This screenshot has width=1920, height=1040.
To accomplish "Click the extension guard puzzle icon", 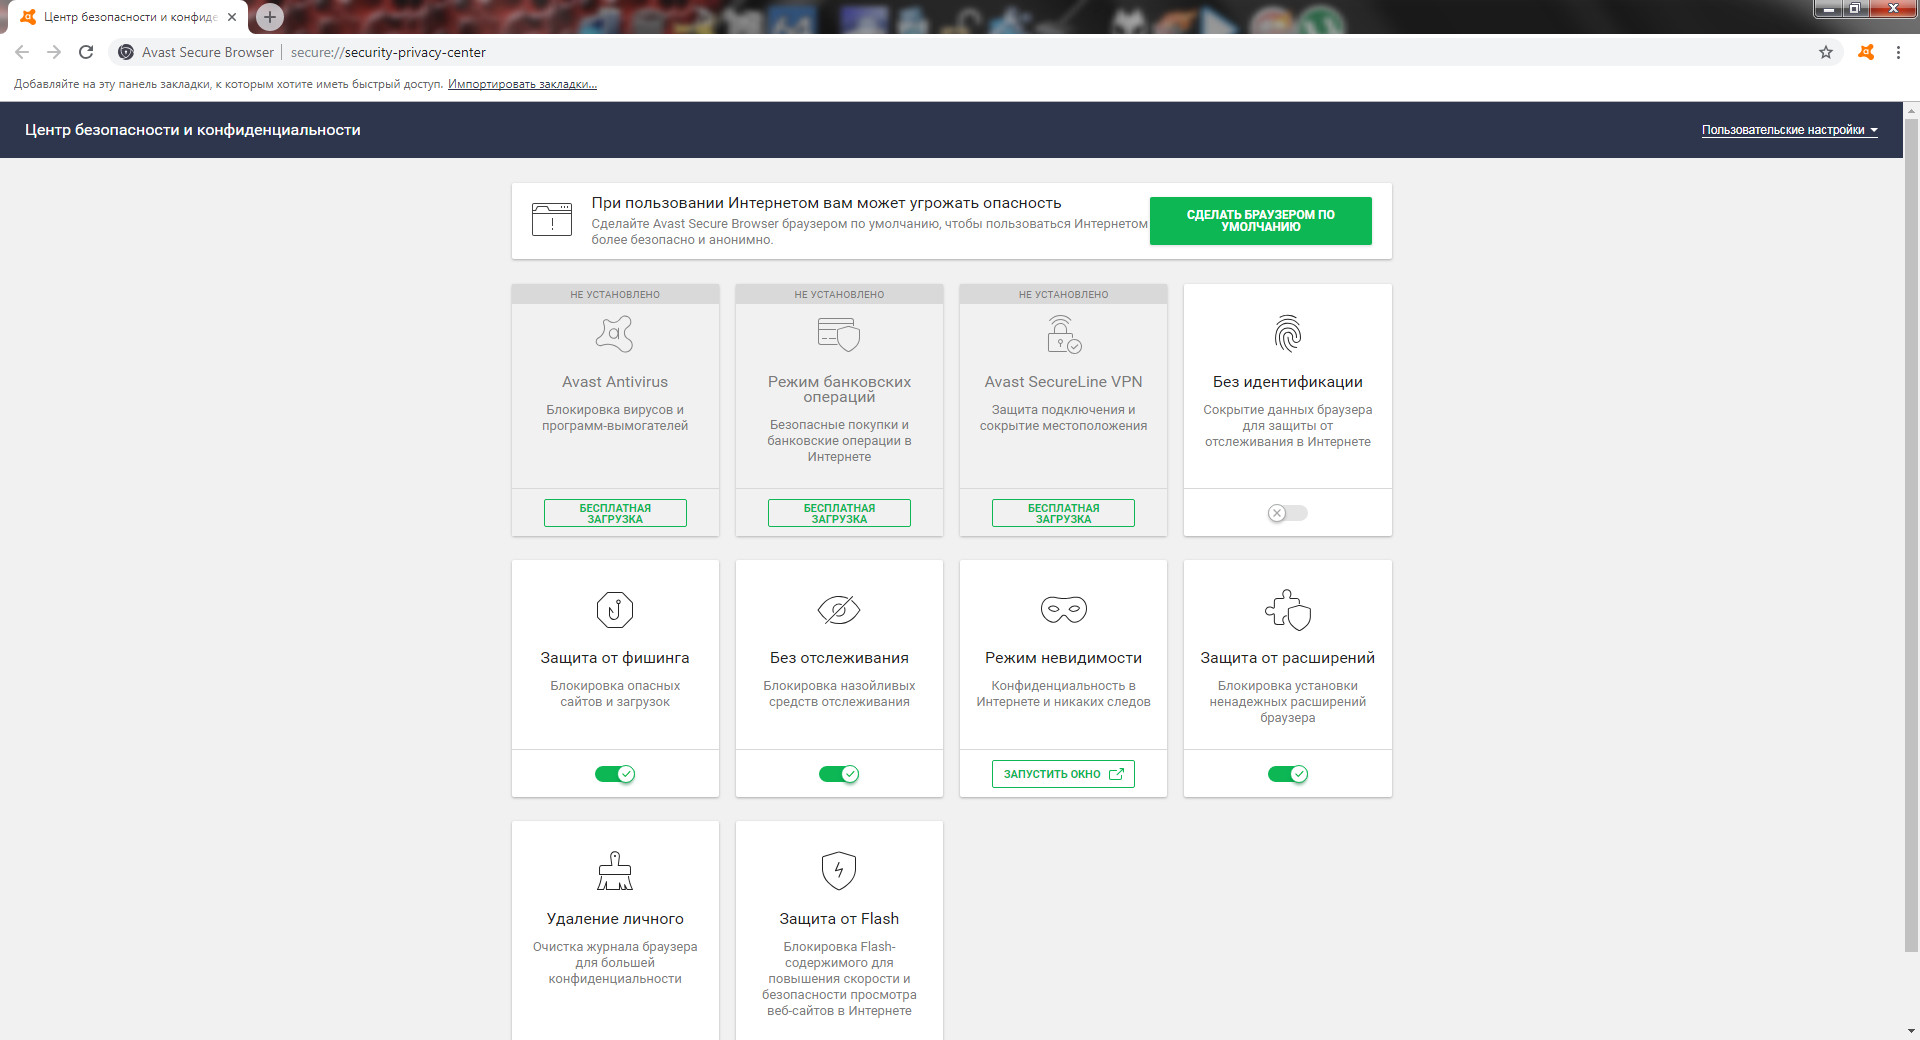I will pos(1288,610).
